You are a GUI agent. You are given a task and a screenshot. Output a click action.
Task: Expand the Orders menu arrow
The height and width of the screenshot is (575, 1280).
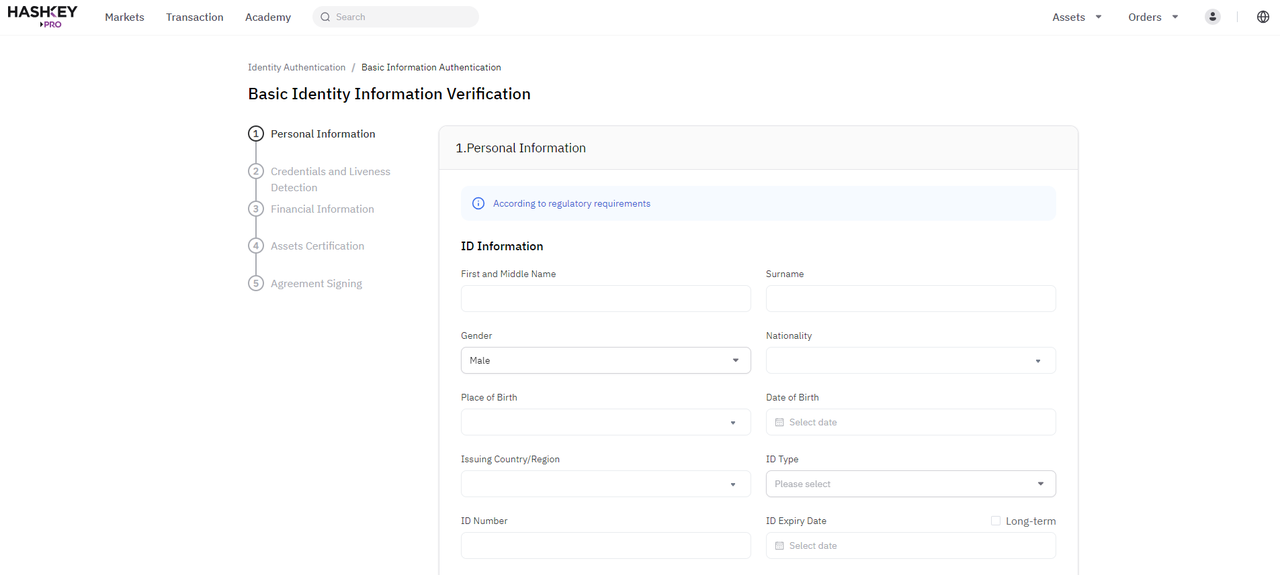(x=1175, y=17)
